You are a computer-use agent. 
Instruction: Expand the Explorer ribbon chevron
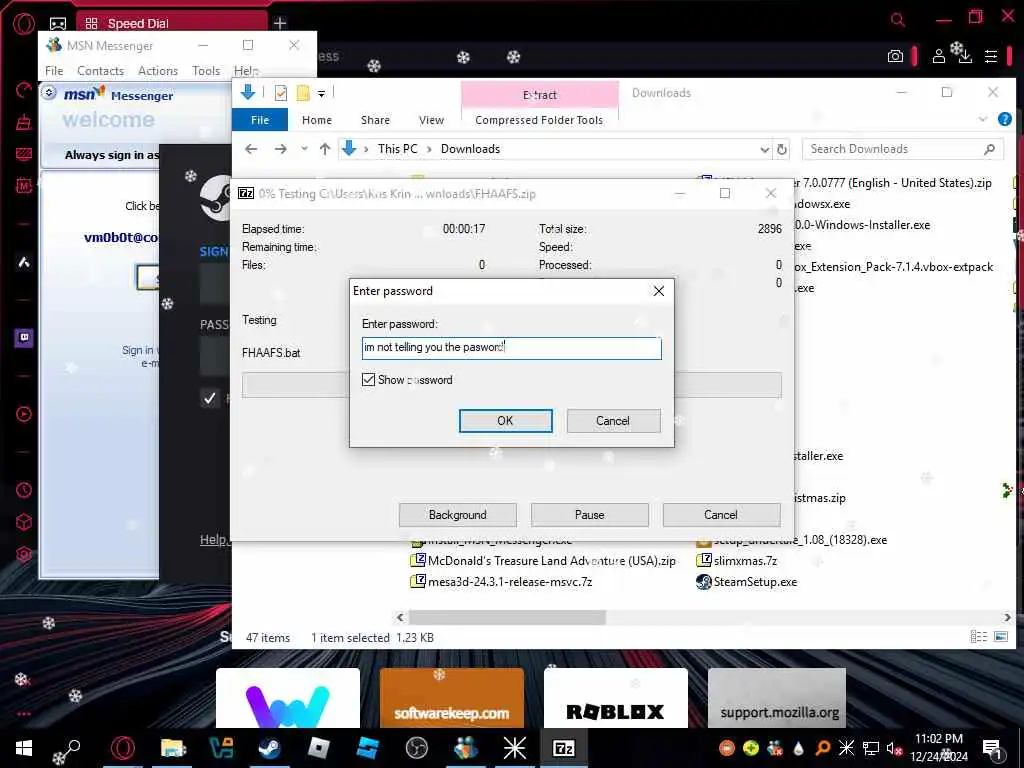(x=983, y=120)
